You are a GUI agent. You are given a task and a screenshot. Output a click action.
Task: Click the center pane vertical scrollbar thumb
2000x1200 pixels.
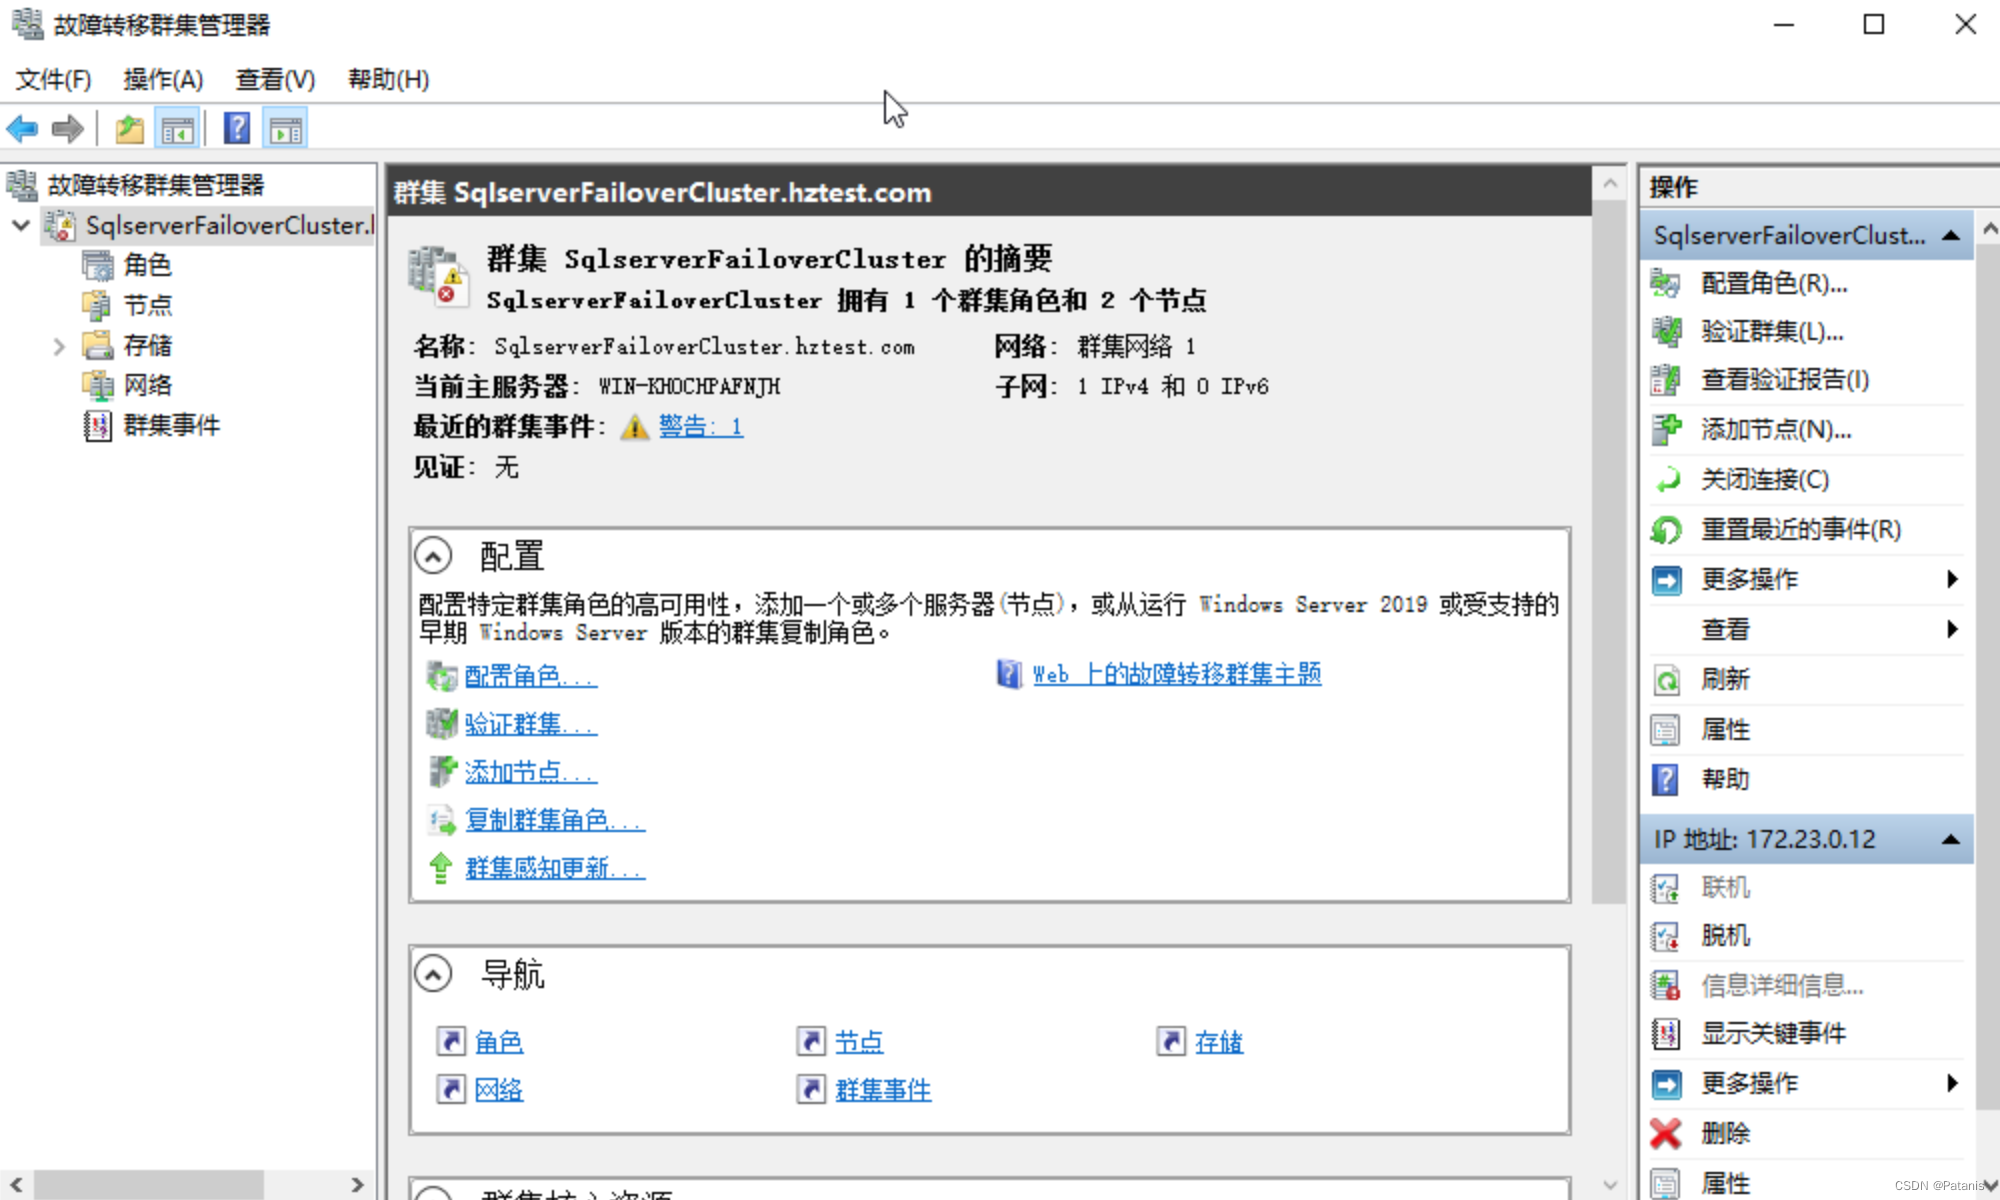(1609, 552)
